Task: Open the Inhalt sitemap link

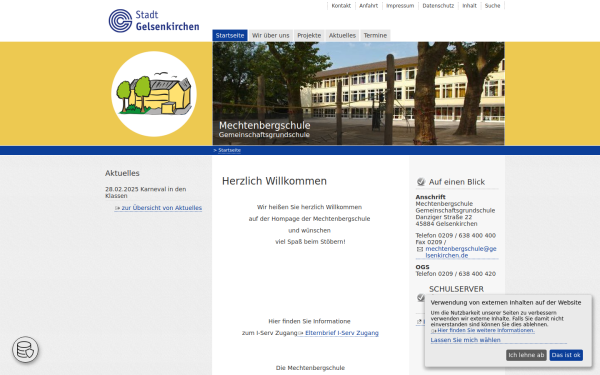Action: 470,6
